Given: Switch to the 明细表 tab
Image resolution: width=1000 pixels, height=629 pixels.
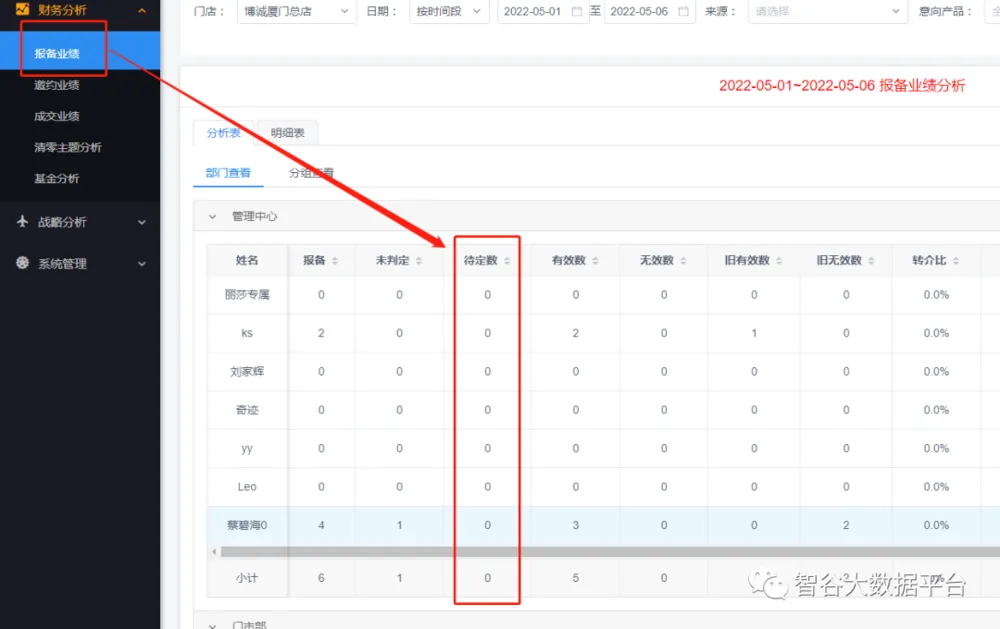Looking at the screenshot, I should pos(287,133).
